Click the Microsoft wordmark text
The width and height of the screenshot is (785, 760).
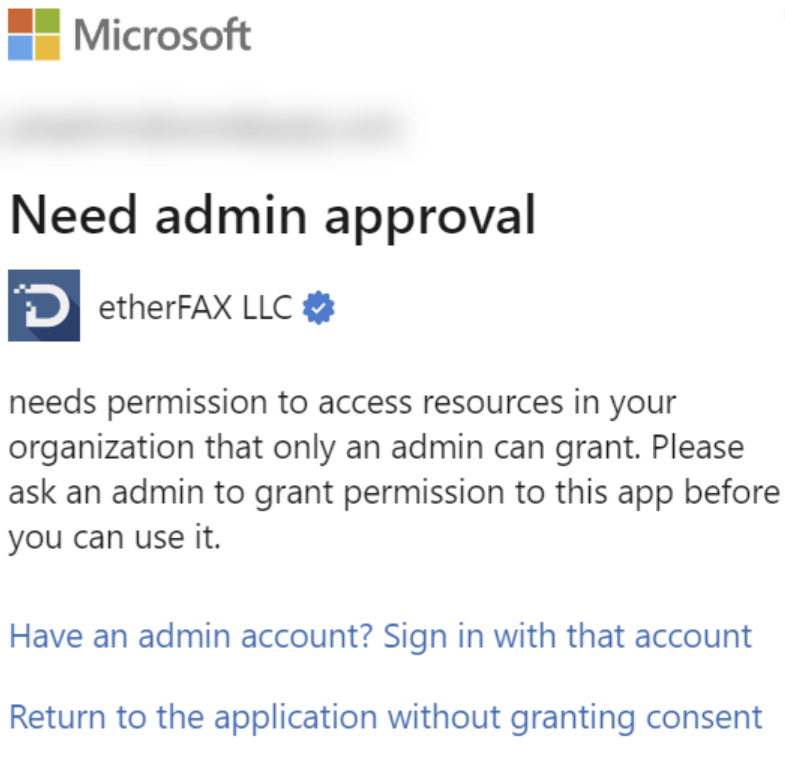pos(162,36)
